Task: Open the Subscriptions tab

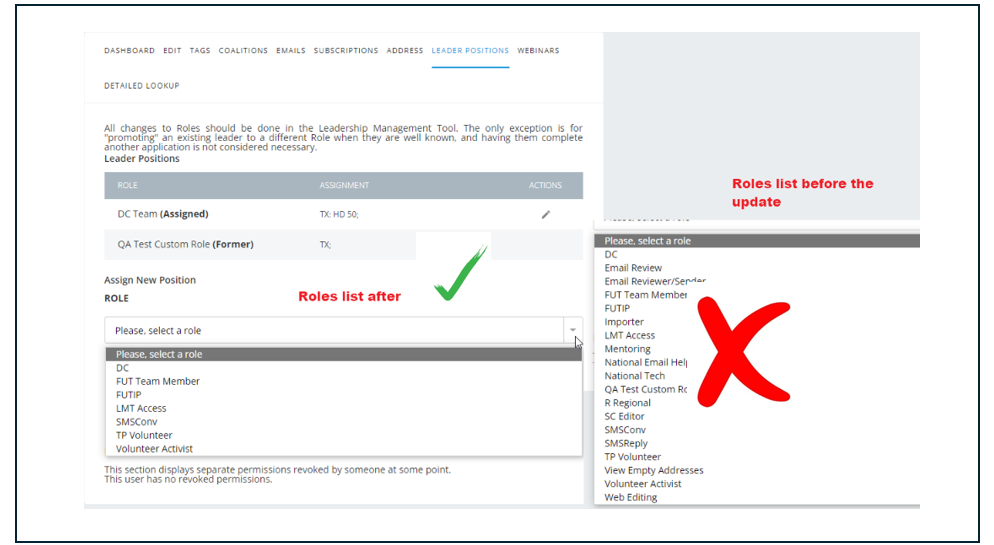Action: pos(346,50)
